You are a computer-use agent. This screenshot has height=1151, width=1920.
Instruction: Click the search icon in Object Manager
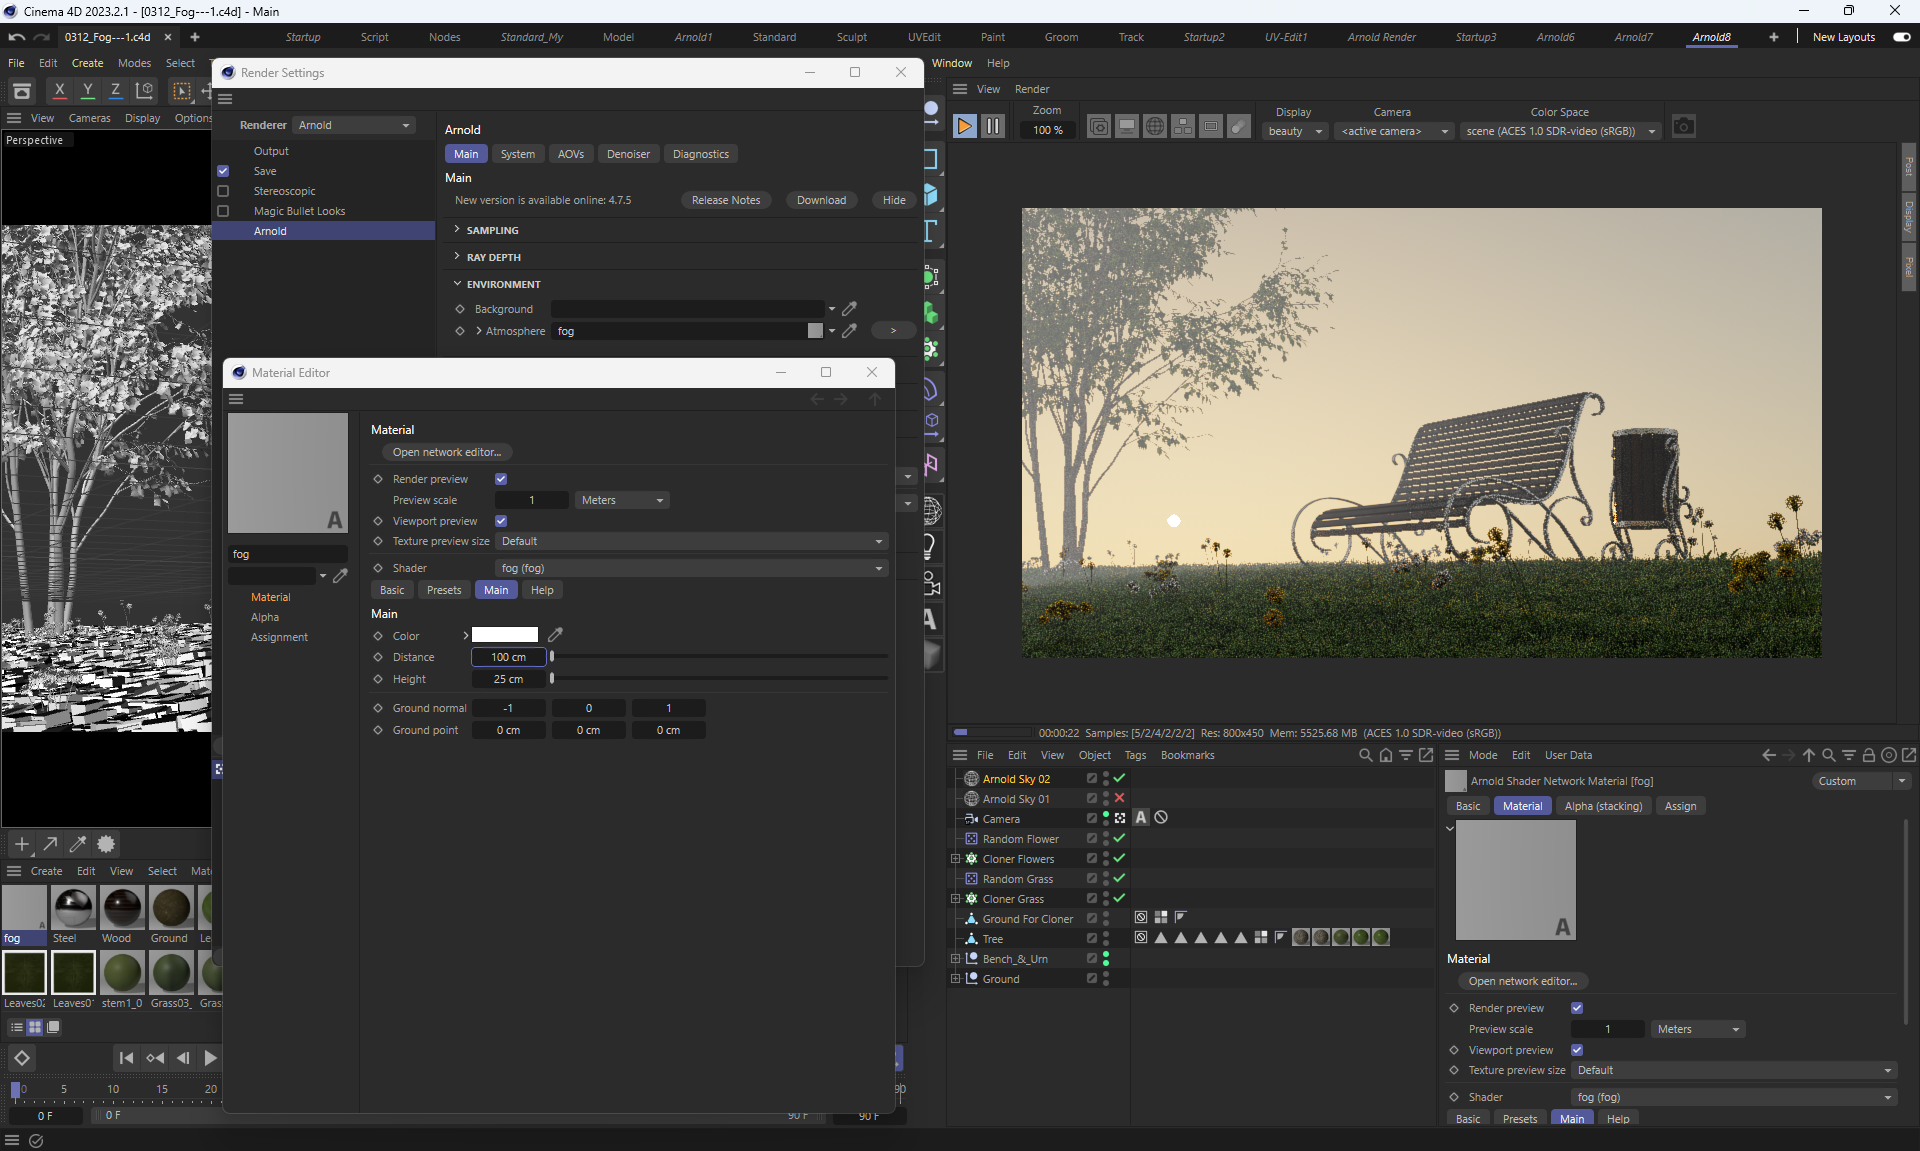point(1365,755)
